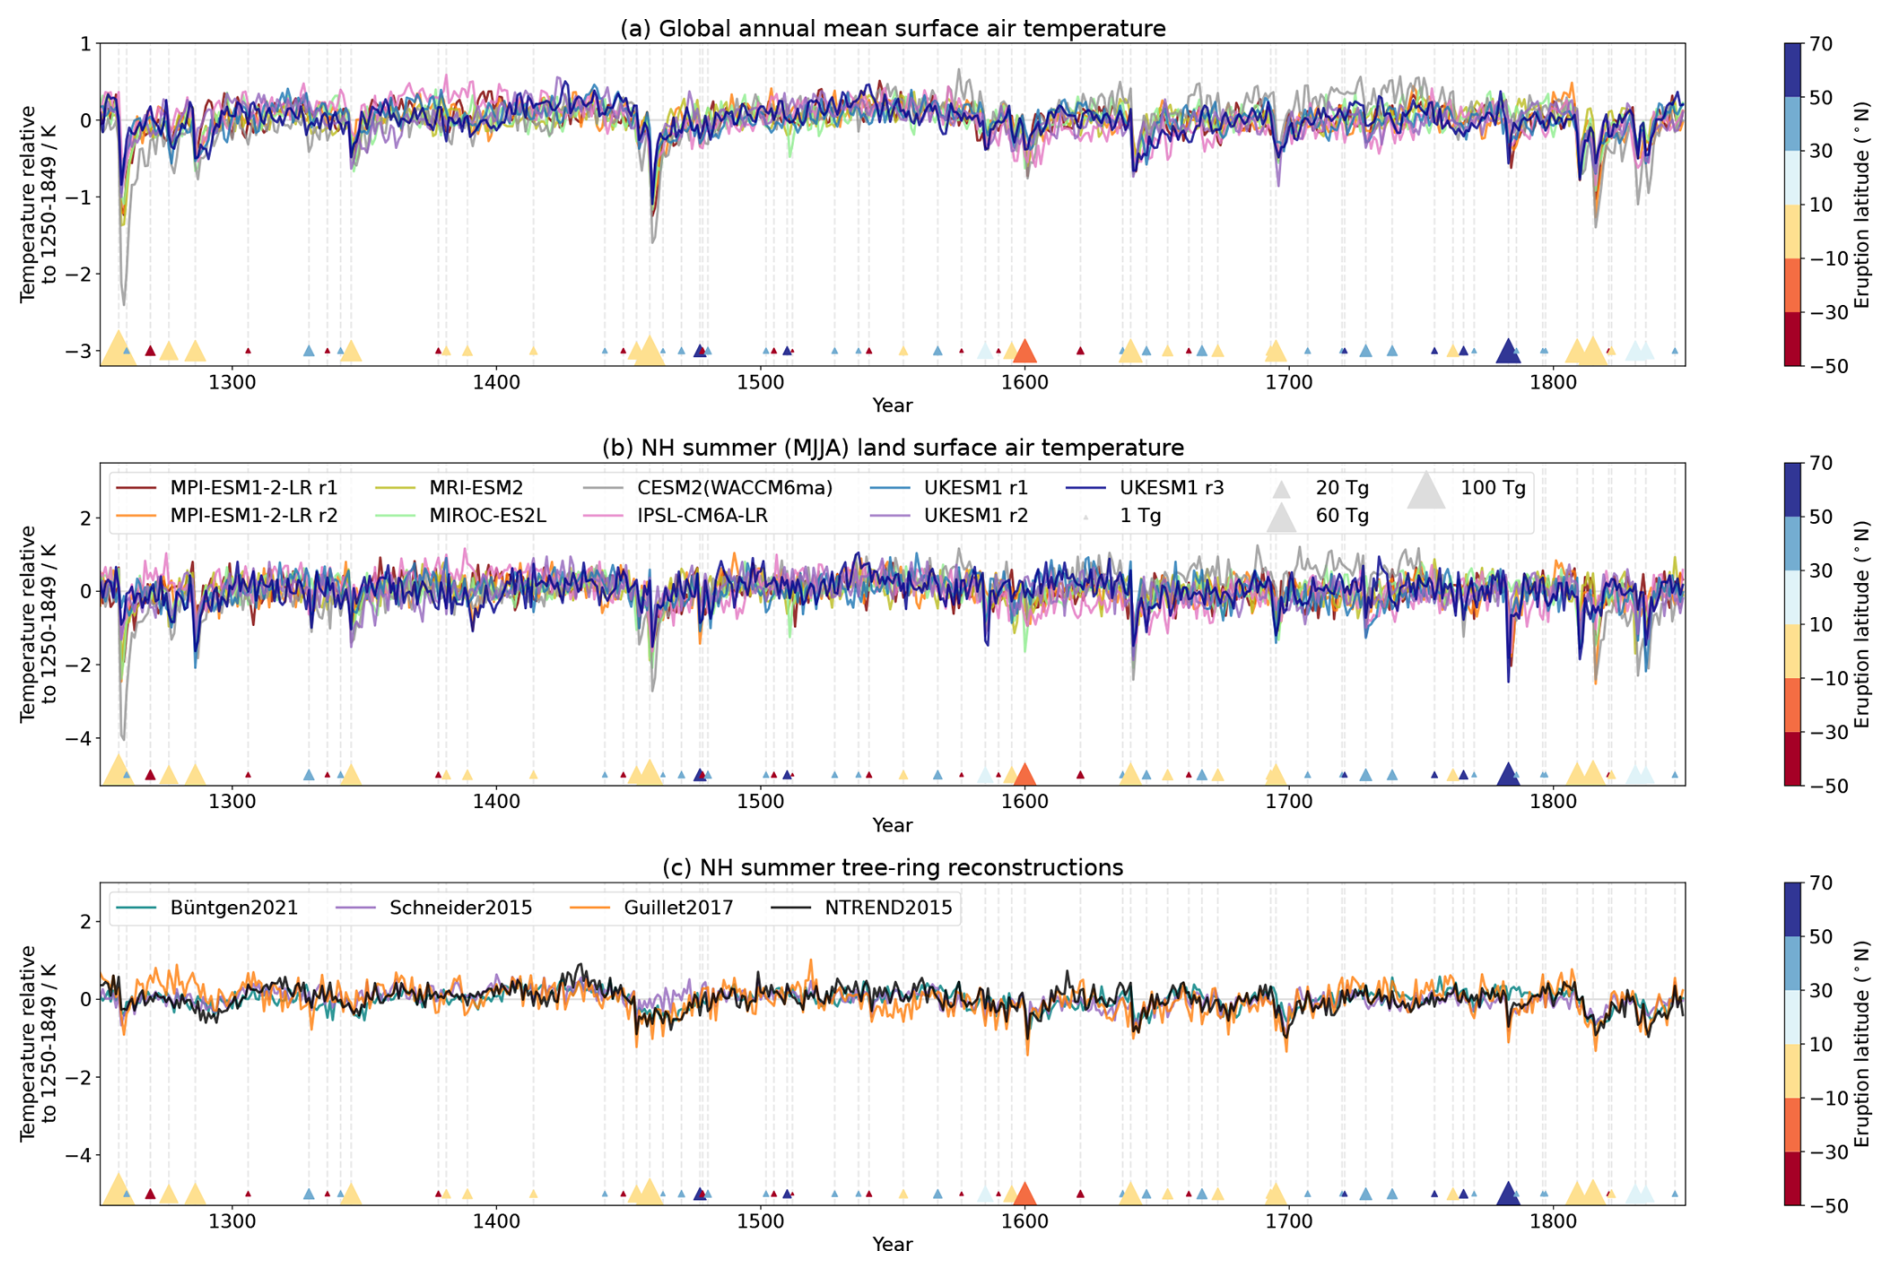Select the 100 Tg triangle in legend
This screenshot has height=1270, width=1892.
1426,491
